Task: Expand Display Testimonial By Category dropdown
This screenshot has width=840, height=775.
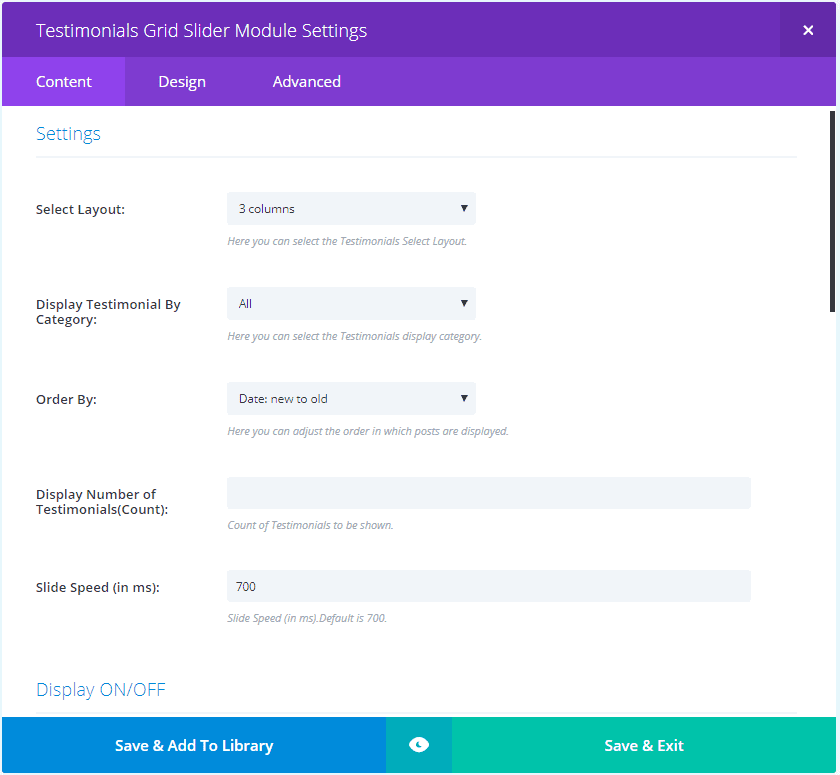Action: (351, 304)
